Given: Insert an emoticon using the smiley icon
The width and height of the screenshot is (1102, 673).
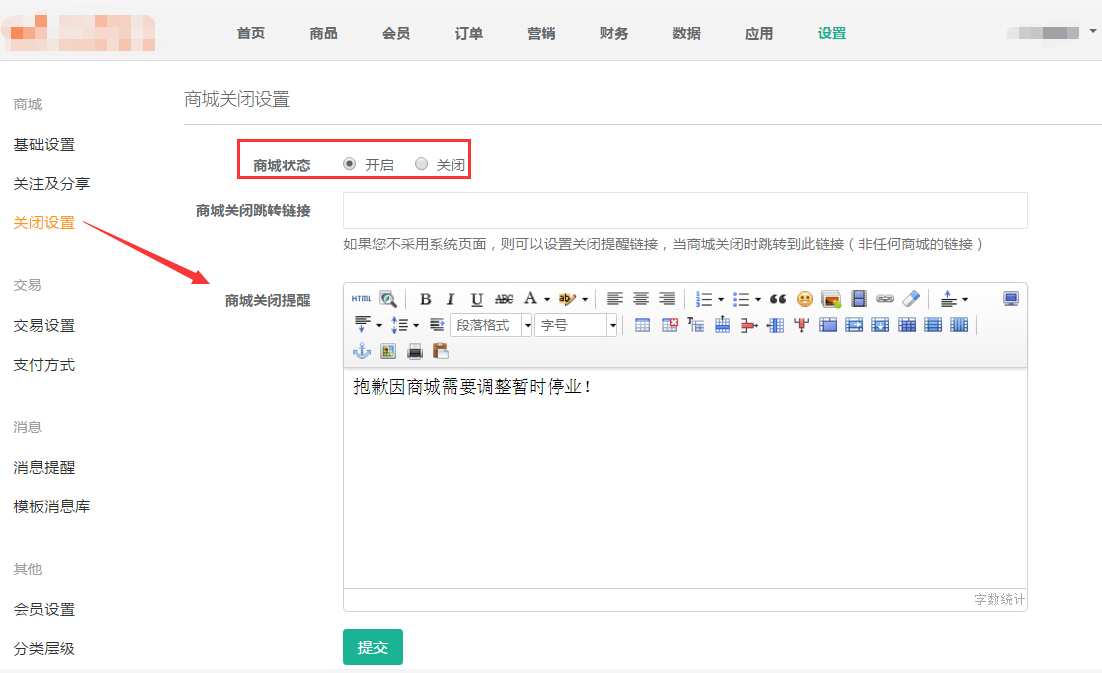Looking at the screenshot, I should (804, 299).
